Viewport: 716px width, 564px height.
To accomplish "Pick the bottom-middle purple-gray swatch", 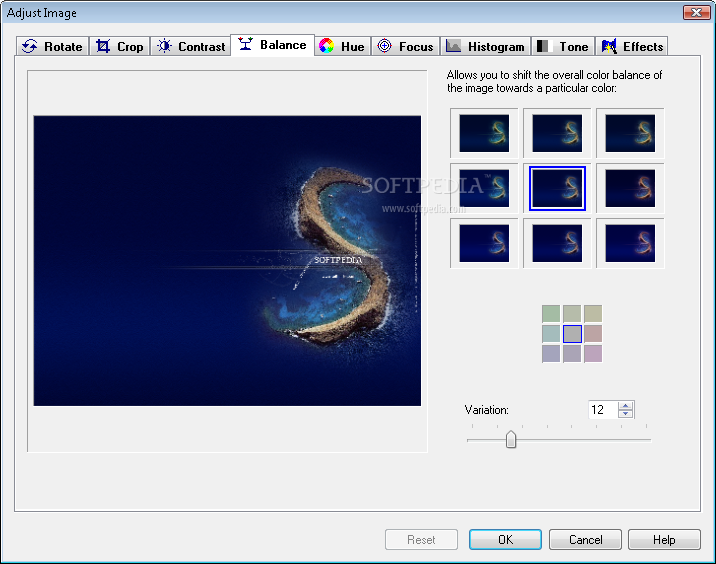I will (572, 354).
